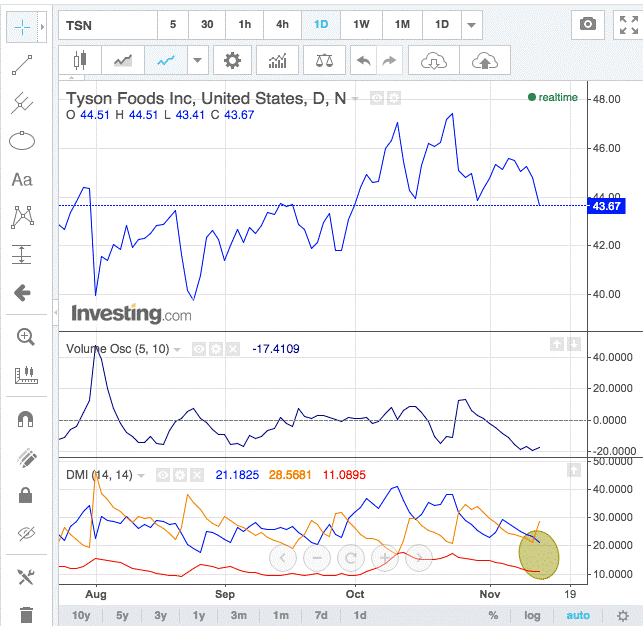Select the 1h interval
Image resolution: width=643 pixels, height=626 pixels.
245,25
